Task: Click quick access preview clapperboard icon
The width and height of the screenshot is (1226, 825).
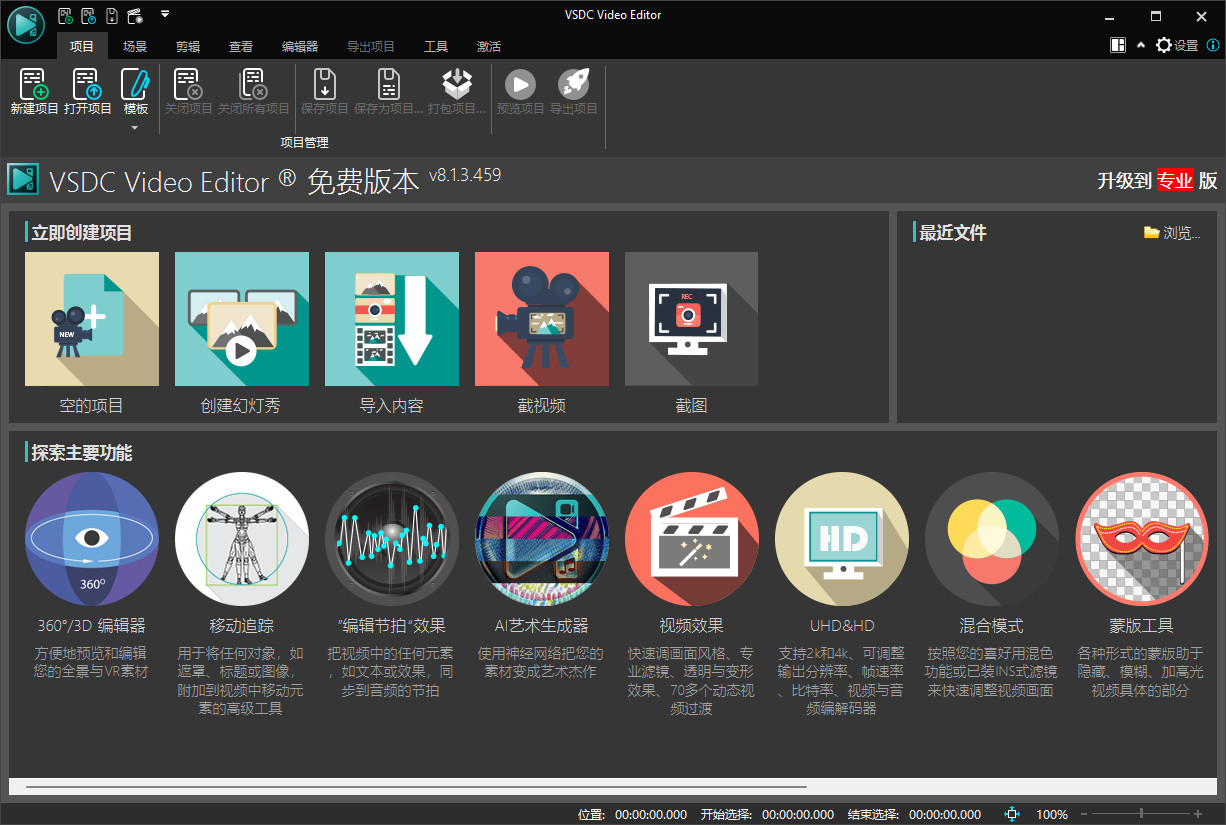Action: 135,15
